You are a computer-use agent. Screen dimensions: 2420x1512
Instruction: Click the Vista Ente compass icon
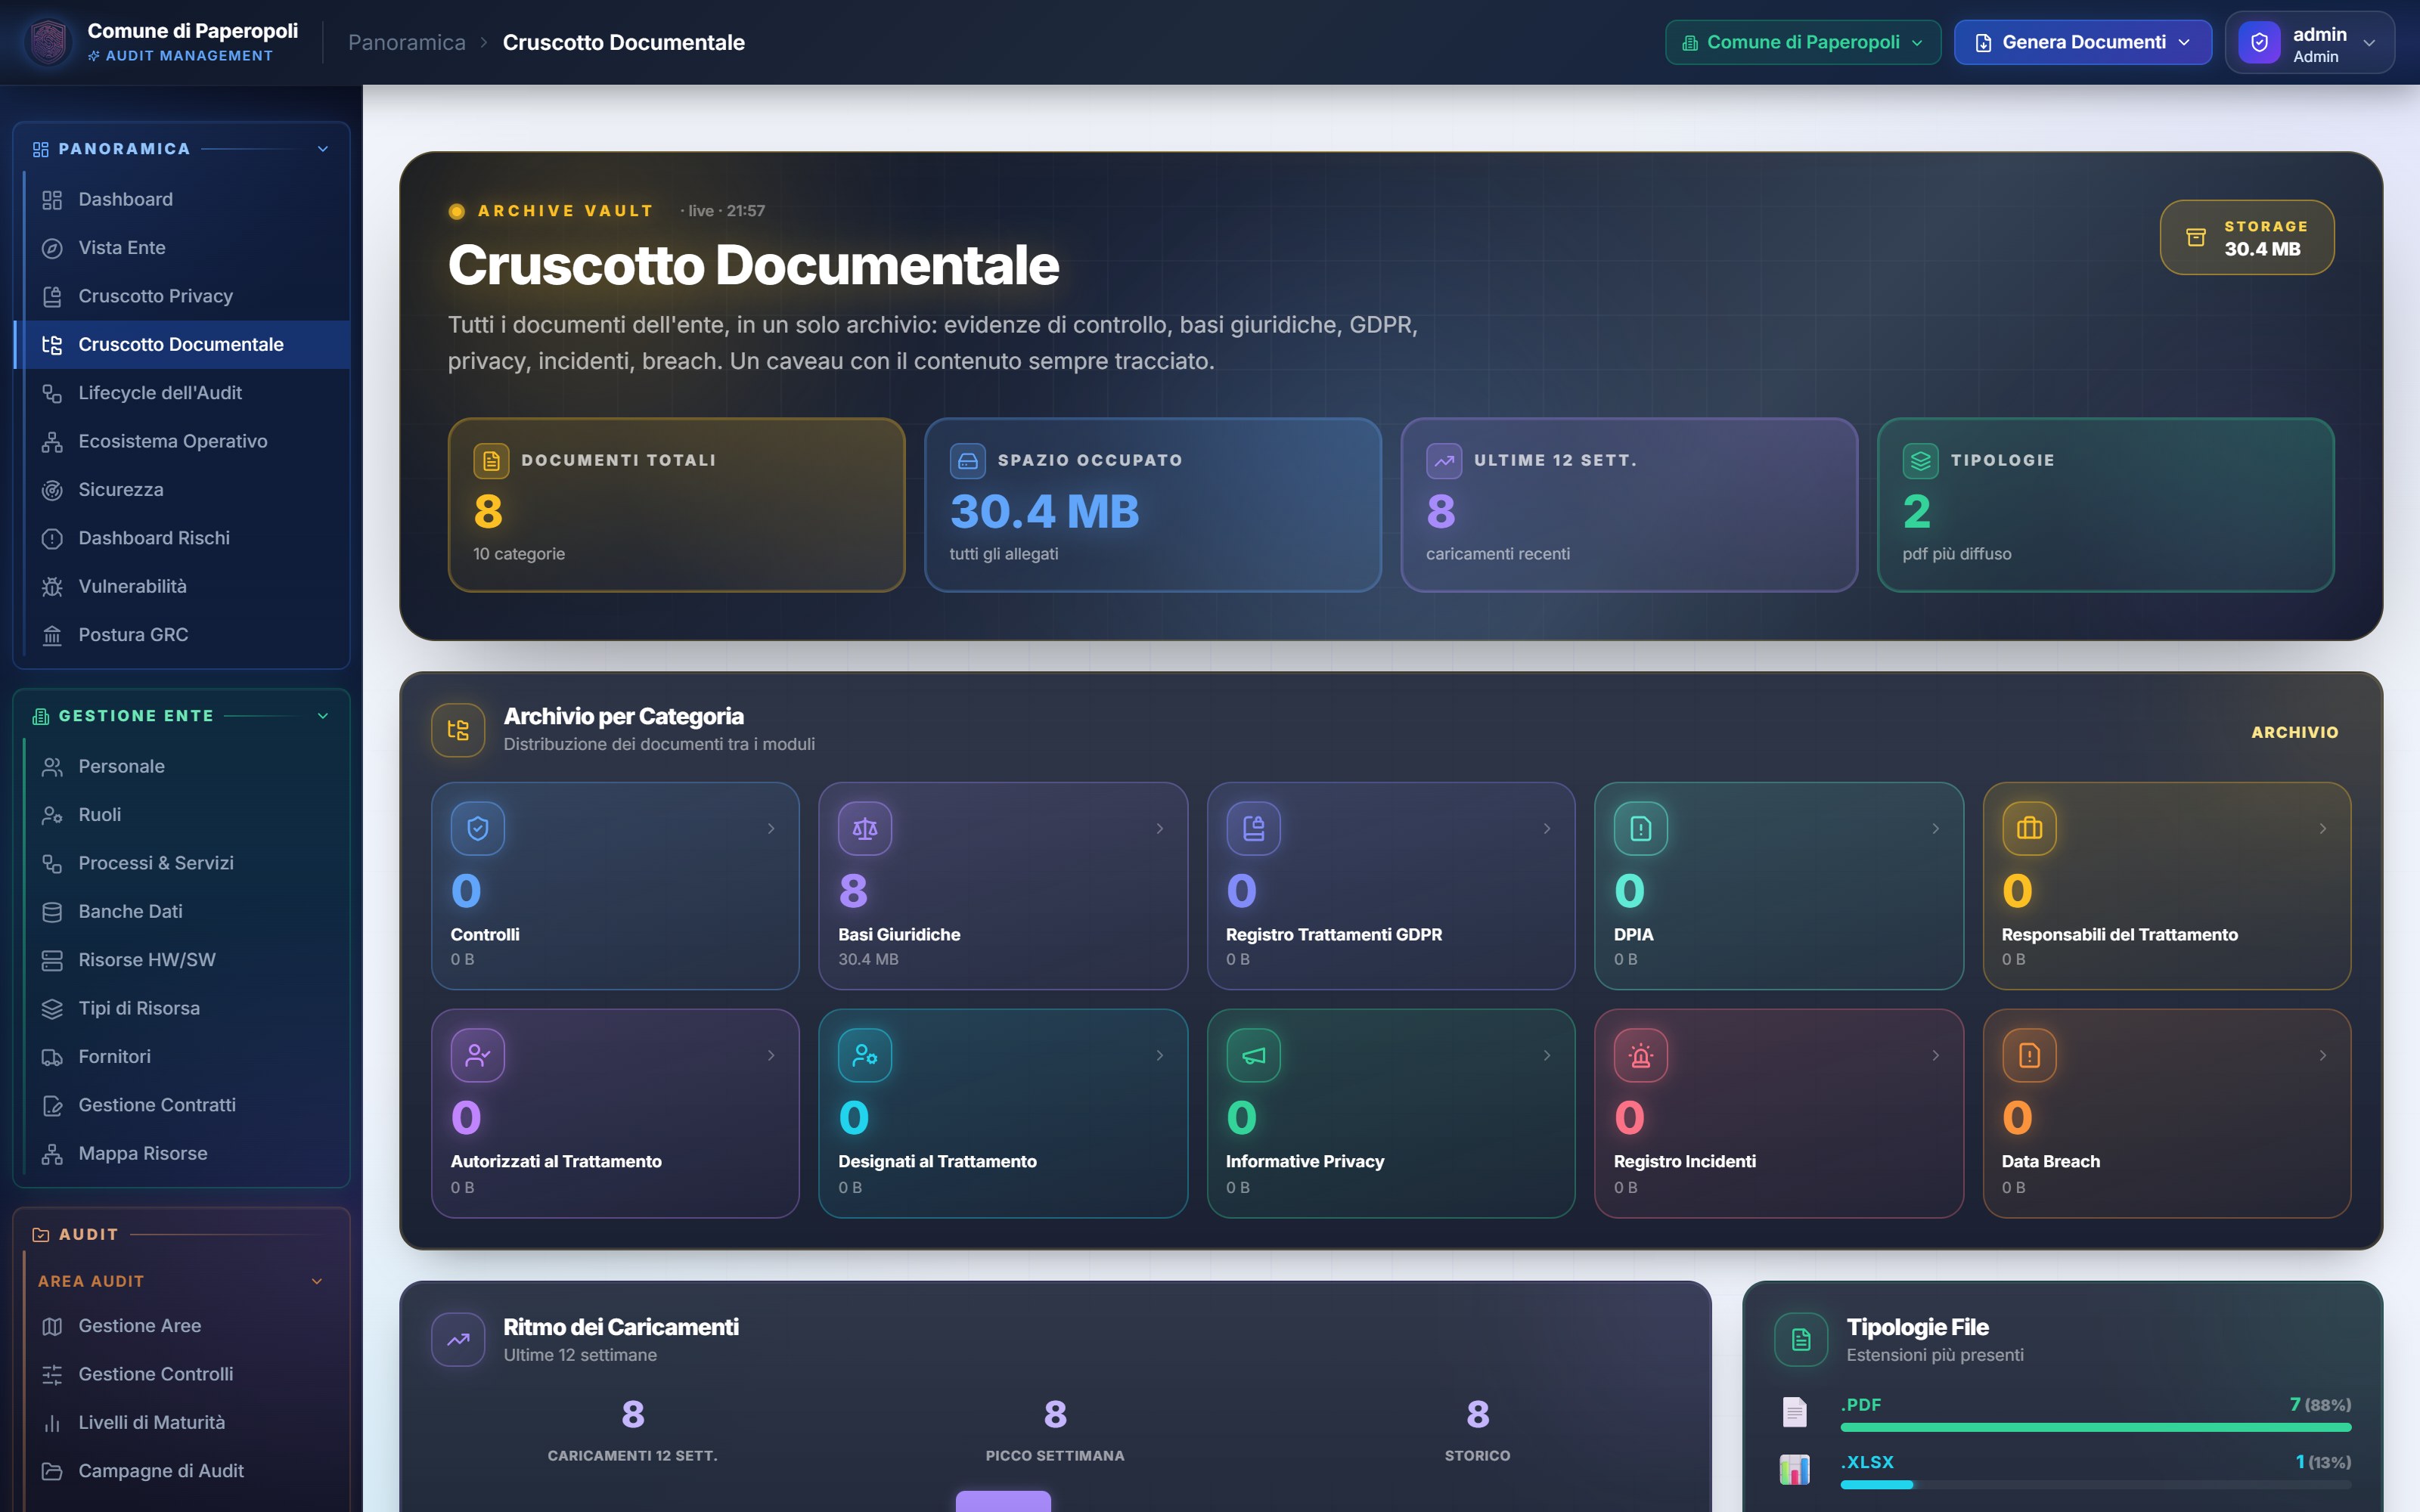[x=52, y=248]
